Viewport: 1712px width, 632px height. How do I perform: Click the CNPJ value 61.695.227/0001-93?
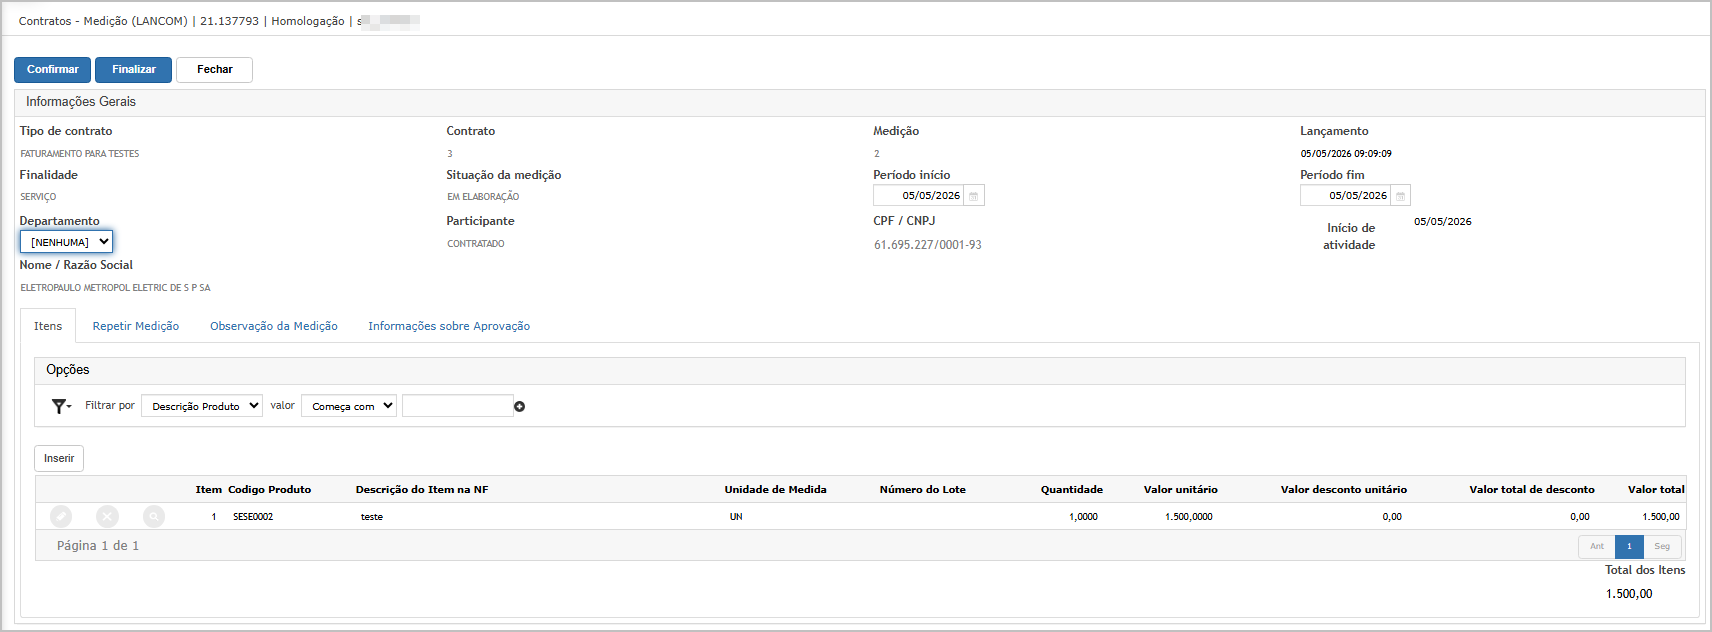pos(928,245)
